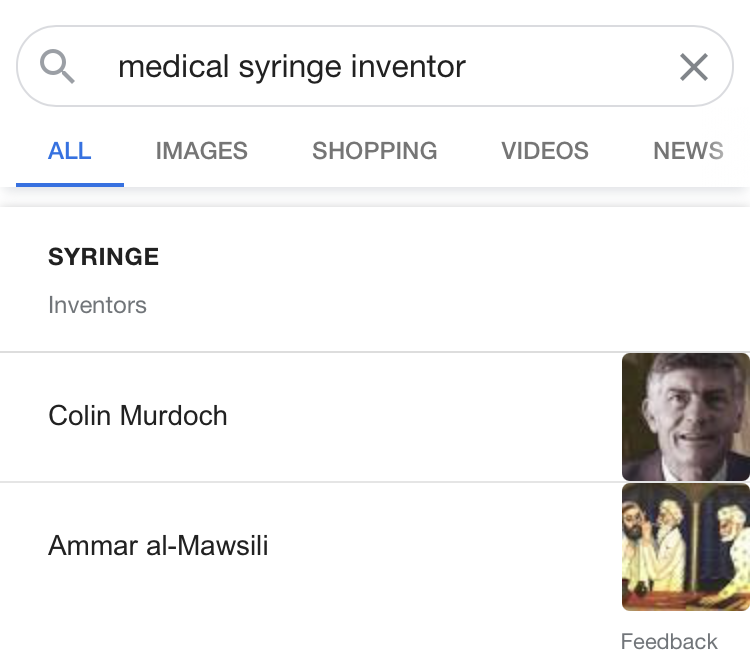
Task: Clear the search query with the X icon
Action: [694, 67]
